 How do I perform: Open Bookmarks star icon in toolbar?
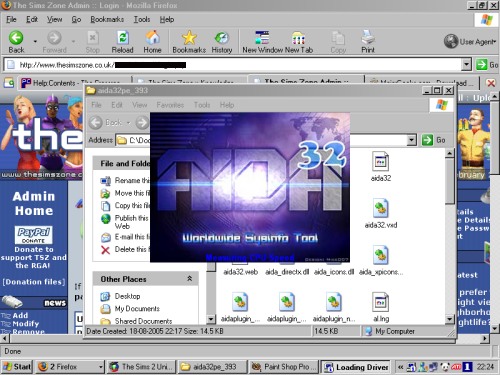[x=189, y=38]
